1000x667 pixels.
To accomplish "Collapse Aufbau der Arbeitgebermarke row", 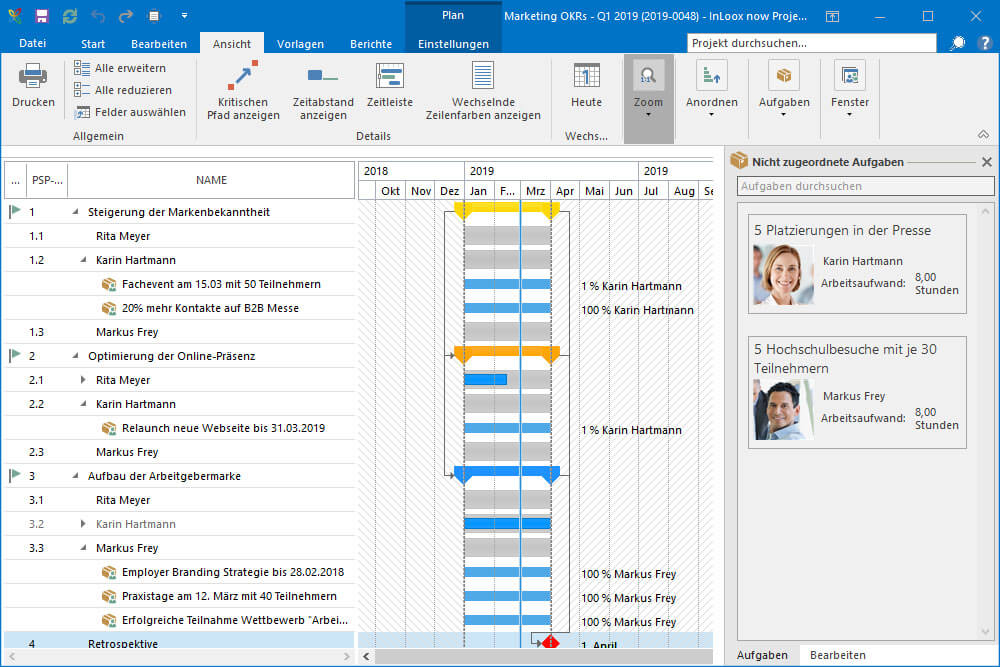I will [x=75, y=476].
